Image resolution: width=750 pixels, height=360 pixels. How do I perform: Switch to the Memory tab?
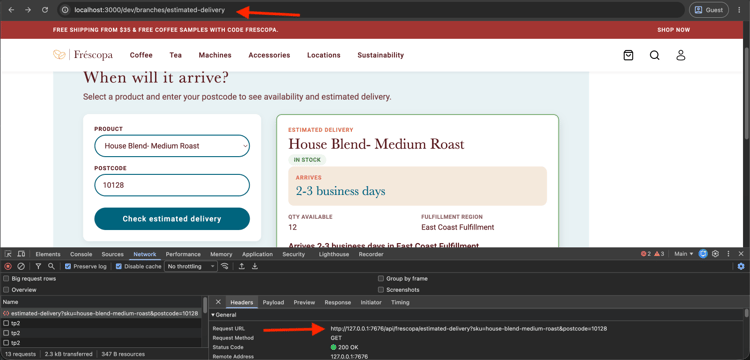coord(221,254)
